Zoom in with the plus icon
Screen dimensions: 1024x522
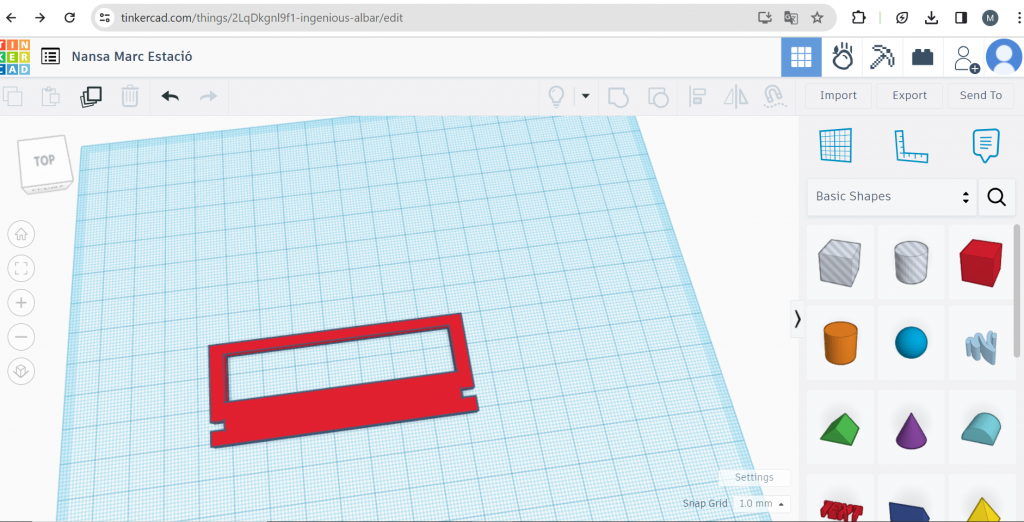(x=21, y=302)
